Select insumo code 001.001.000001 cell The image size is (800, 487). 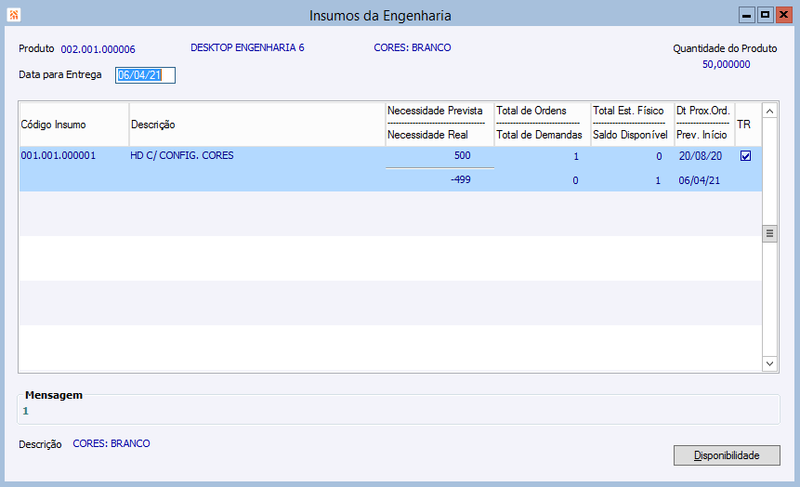click(x=58, y=156)
